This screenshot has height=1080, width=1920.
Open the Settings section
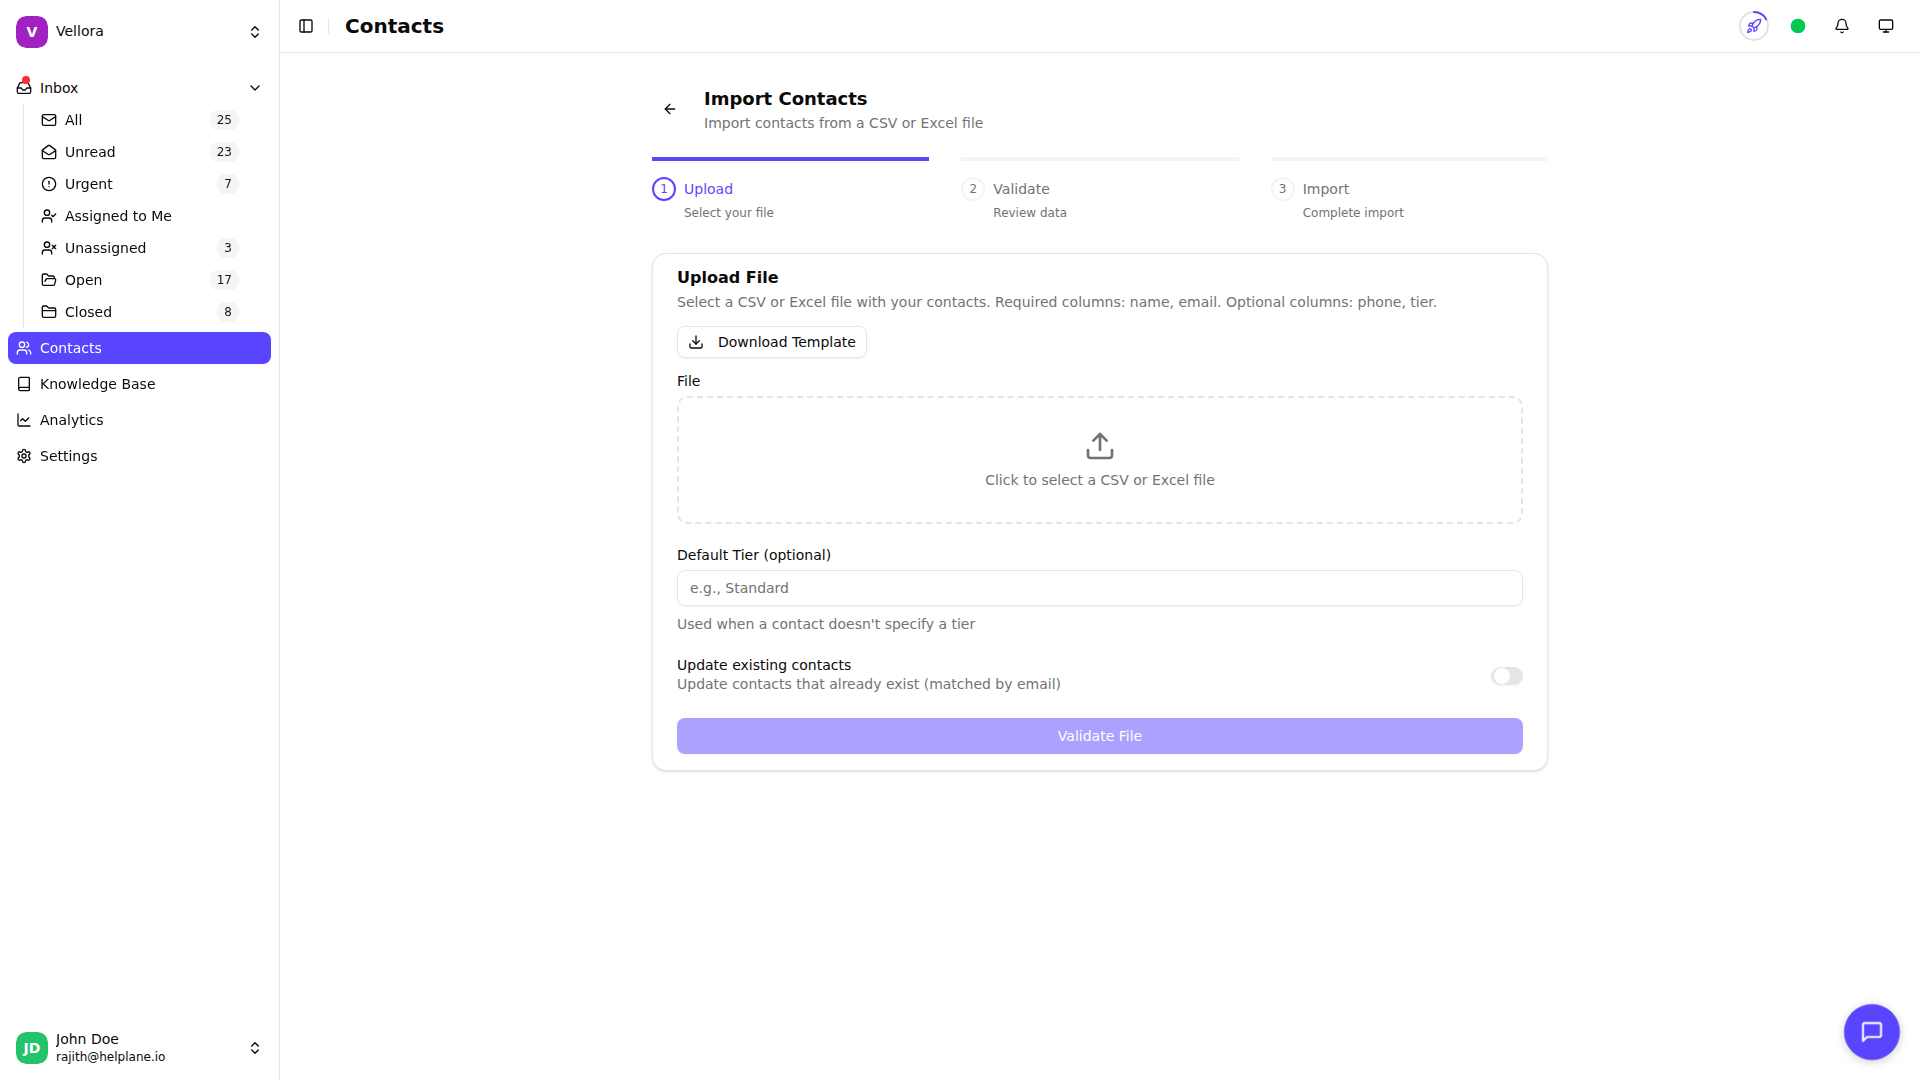point(139,456)
